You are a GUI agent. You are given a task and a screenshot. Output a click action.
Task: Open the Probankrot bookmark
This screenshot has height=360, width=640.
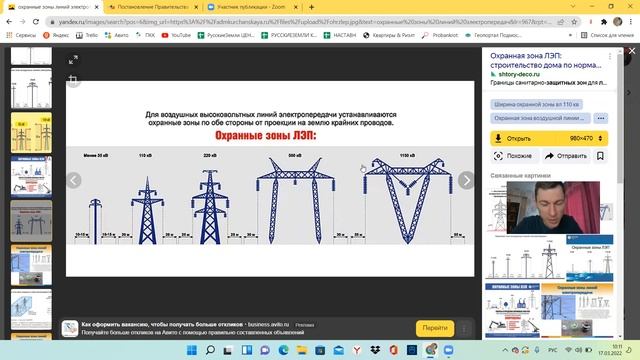(x=440, y=35)
